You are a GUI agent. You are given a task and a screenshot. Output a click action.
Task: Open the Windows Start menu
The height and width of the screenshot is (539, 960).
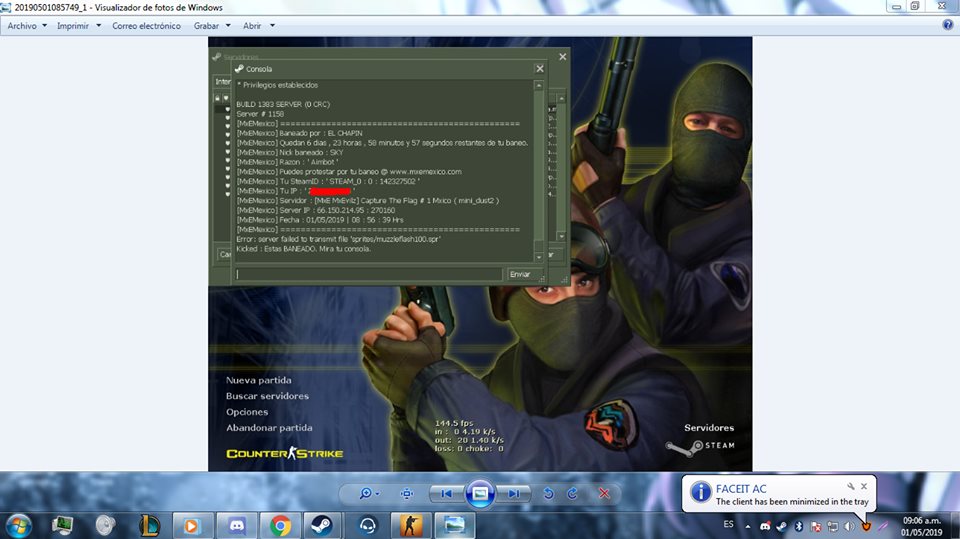[x=18, y=526]
